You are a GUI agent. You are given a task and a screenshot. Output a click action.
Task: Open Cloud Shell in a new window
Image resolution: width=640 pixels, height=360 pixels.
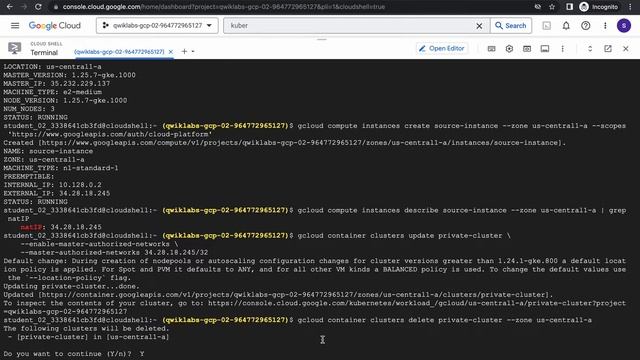tap(608, 49)
